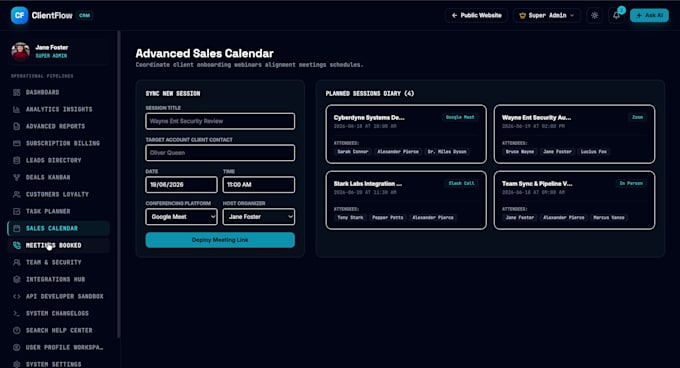The height and width of the screenshot is (368, 680).
Task: Click the Integrations Hub icon
Action: point(16,279)
